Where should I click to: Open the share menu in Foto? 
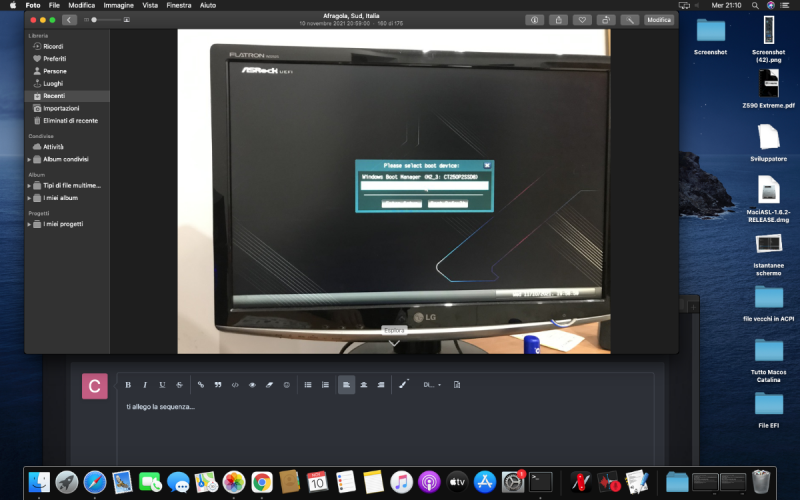tap(558, 20)
